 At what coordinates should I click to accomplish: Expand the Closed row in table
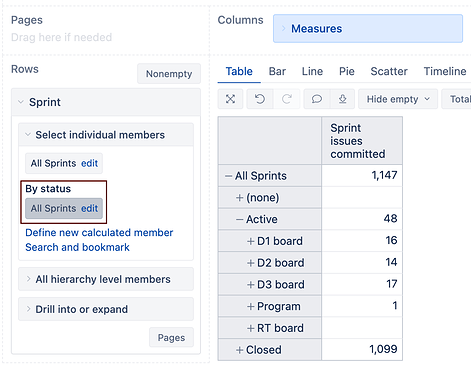(x=239, y=350)
